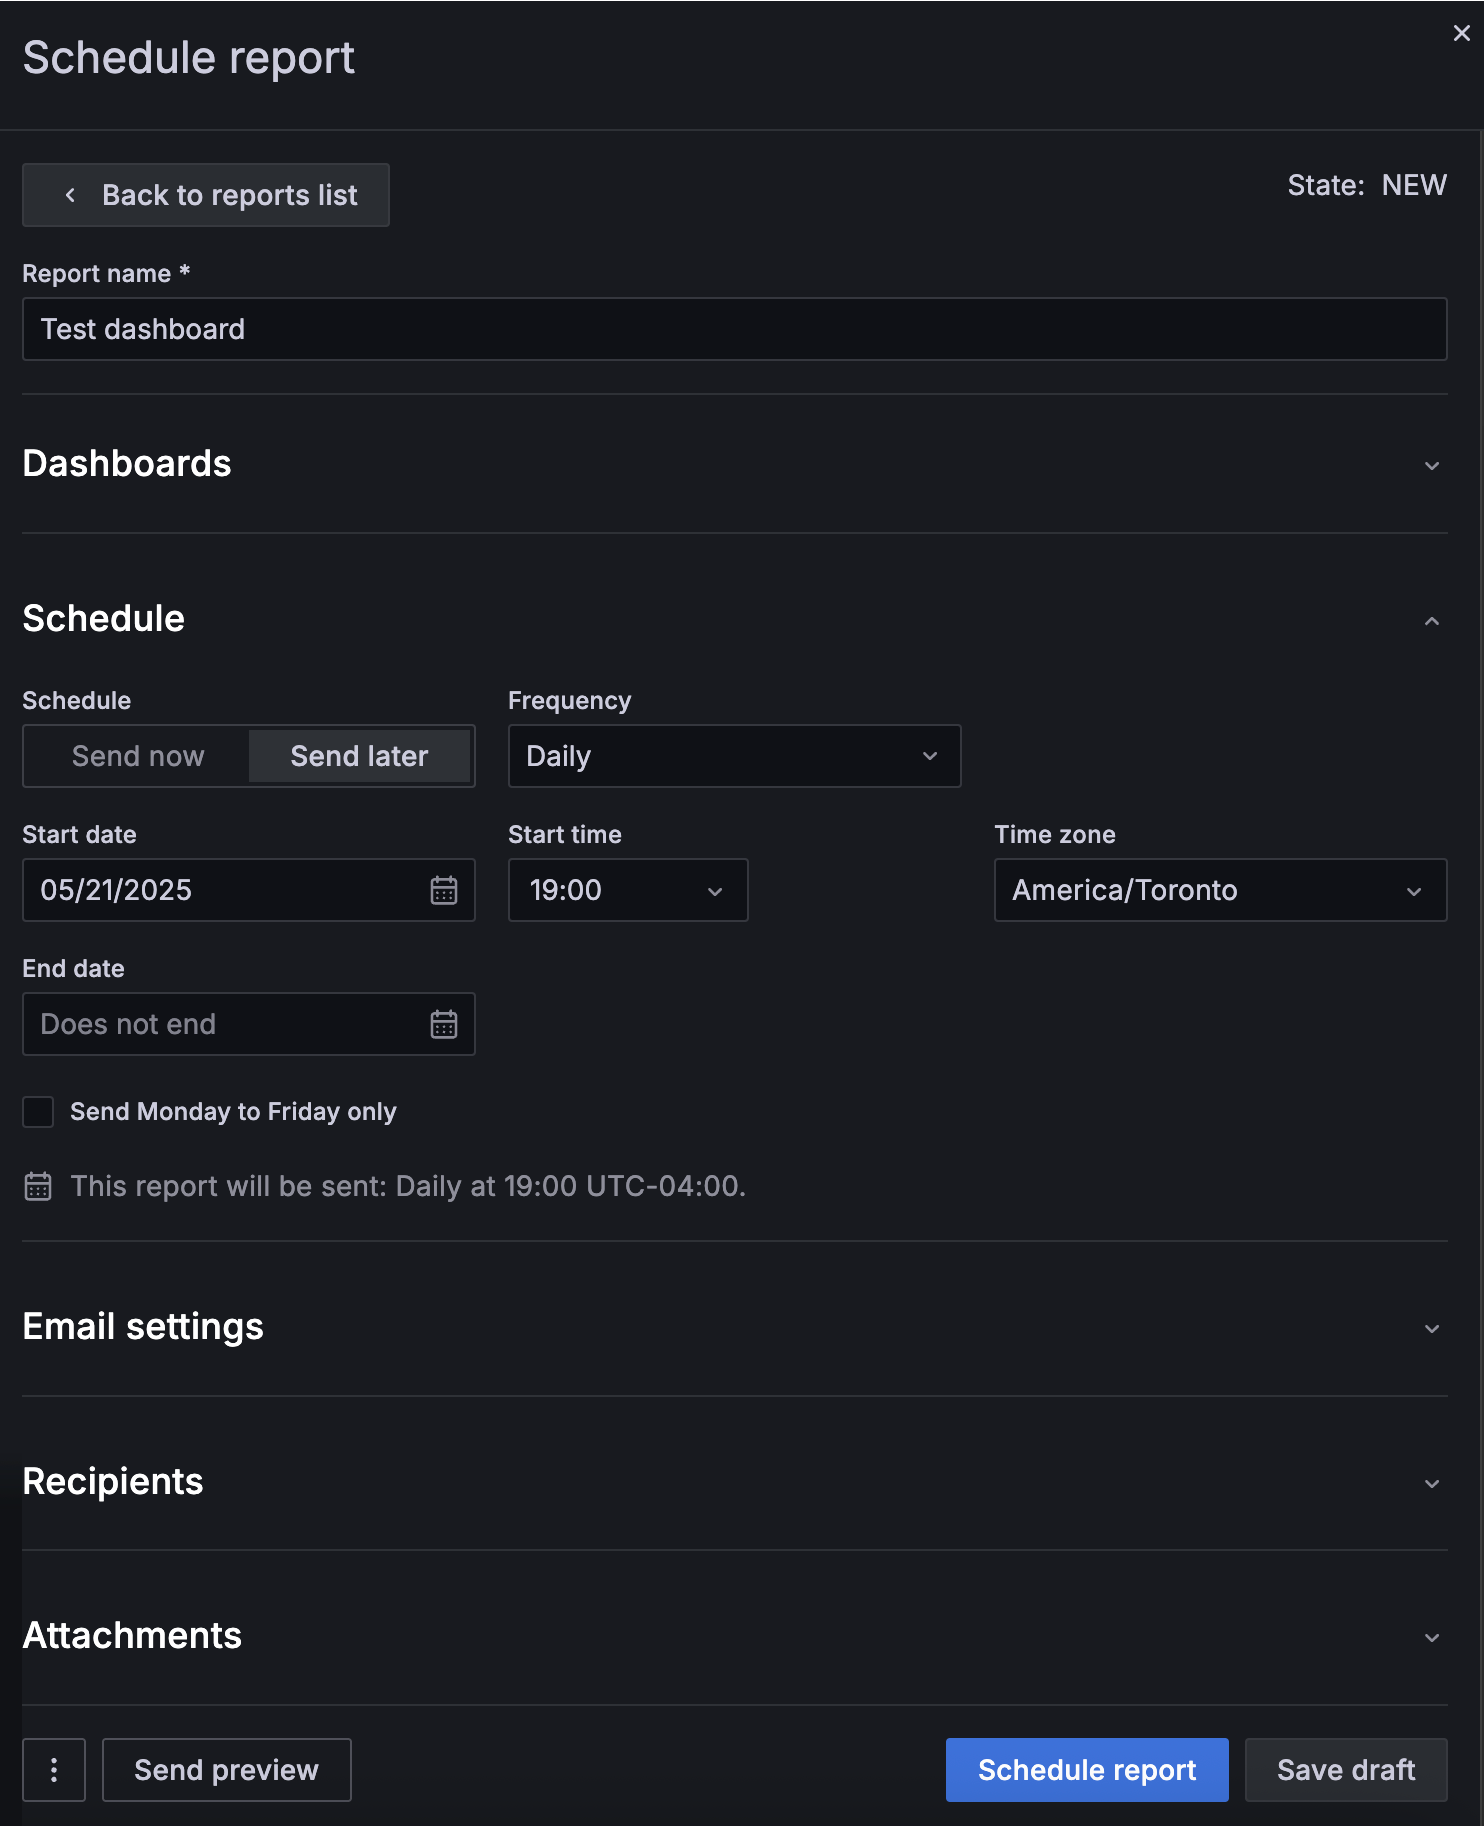Select the Send now option
This screenshot has height=1826, width=1484.
(138, 756)
